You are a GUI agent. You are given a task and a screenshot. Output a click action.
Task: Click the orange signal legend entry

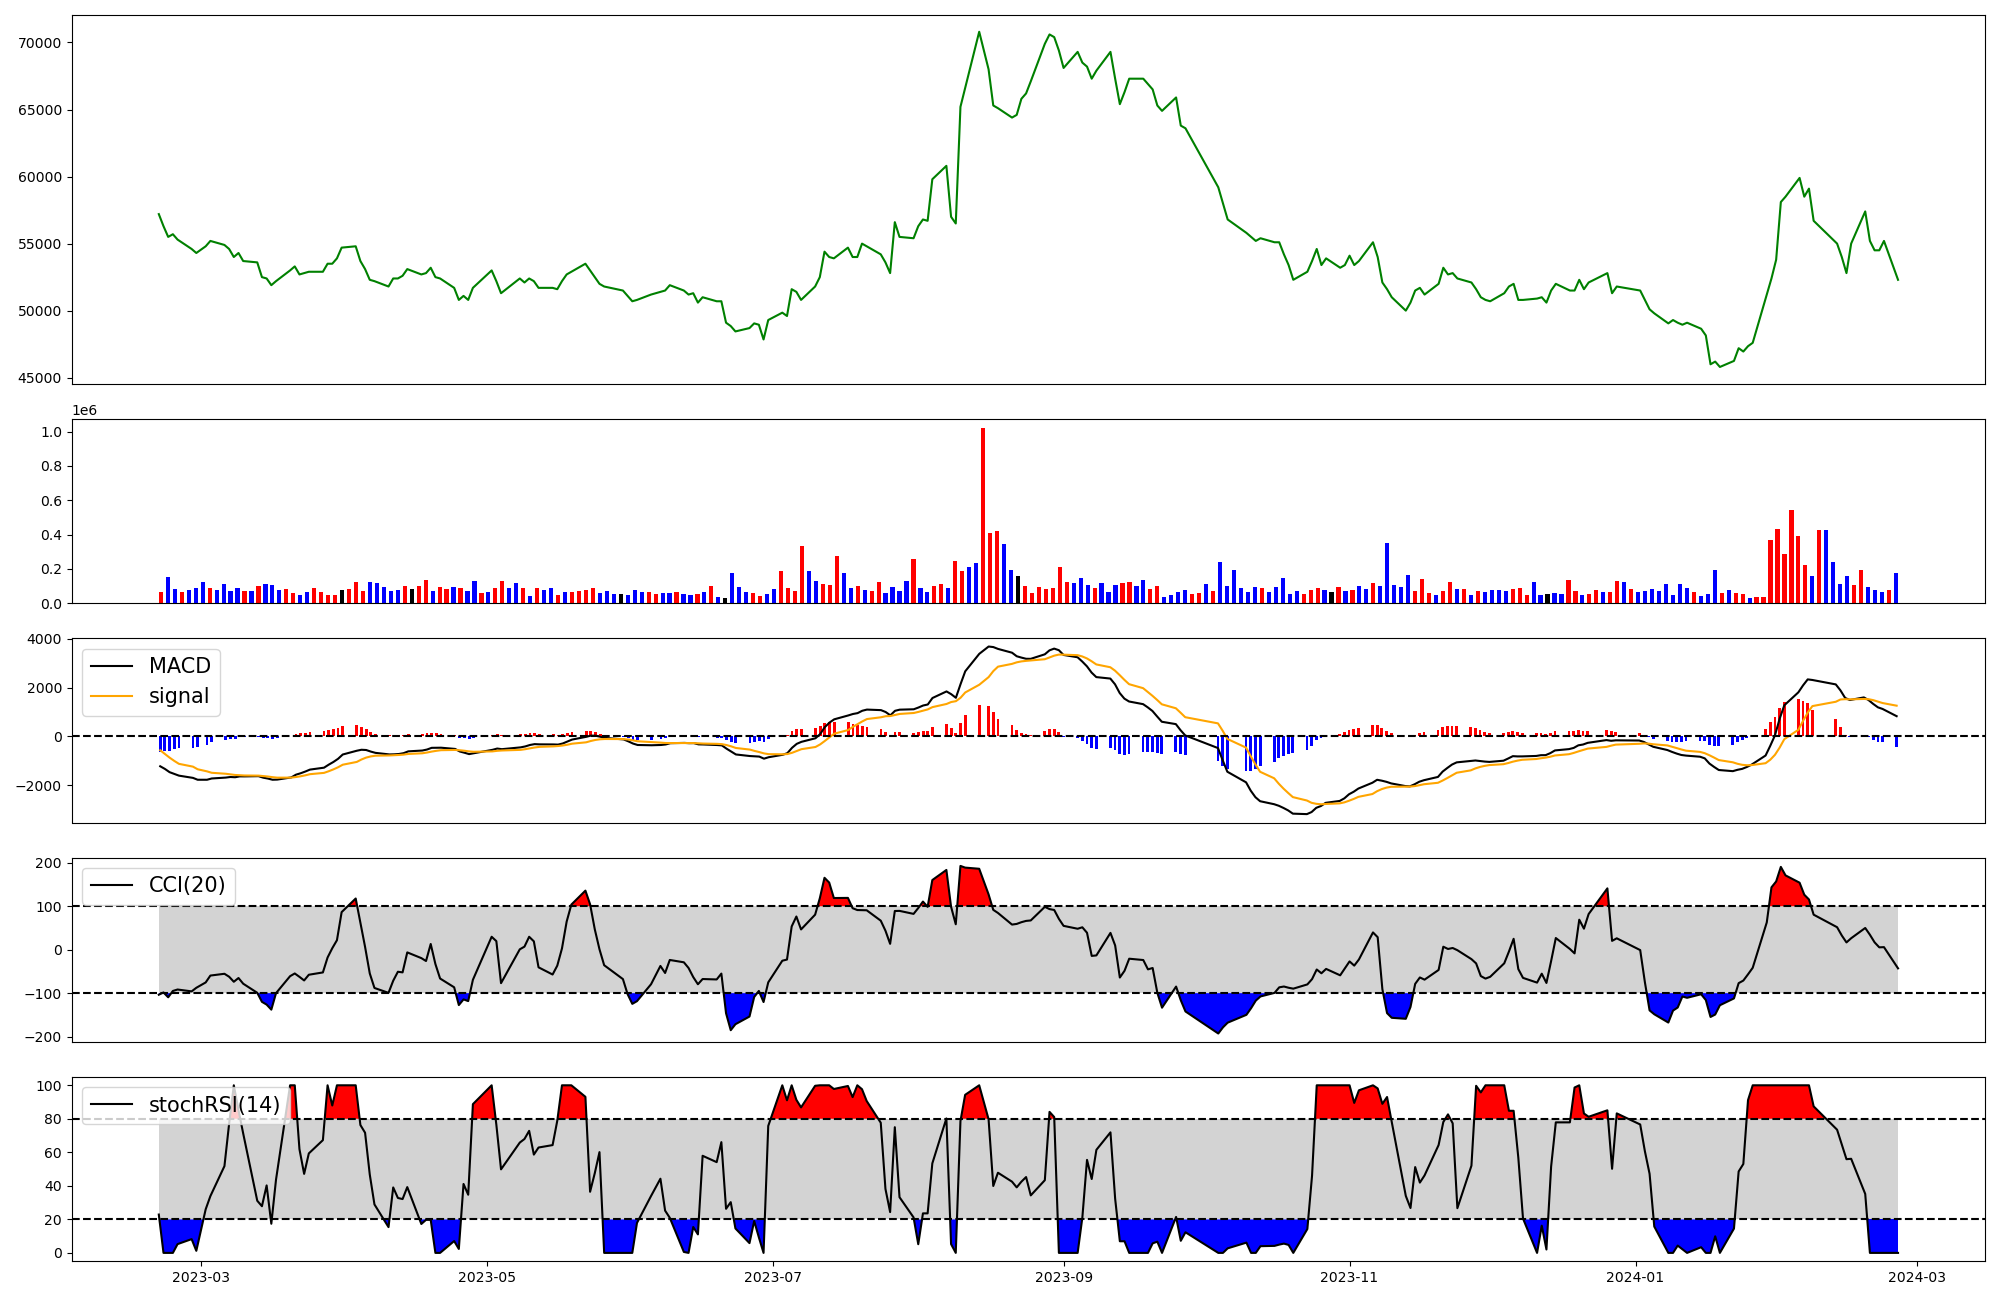point(178,696)
